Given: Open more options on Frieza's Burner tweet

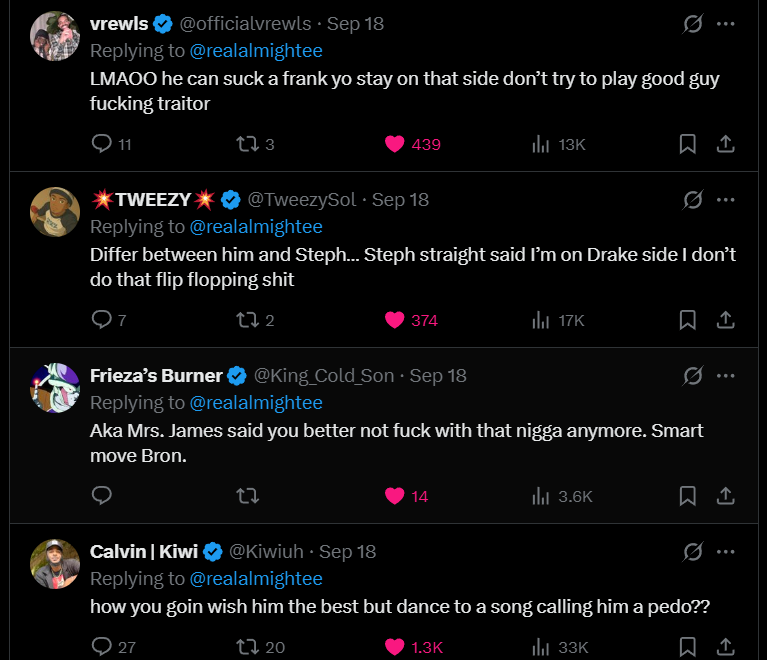Looking at the screenshot, I should [x=726, y=375].
